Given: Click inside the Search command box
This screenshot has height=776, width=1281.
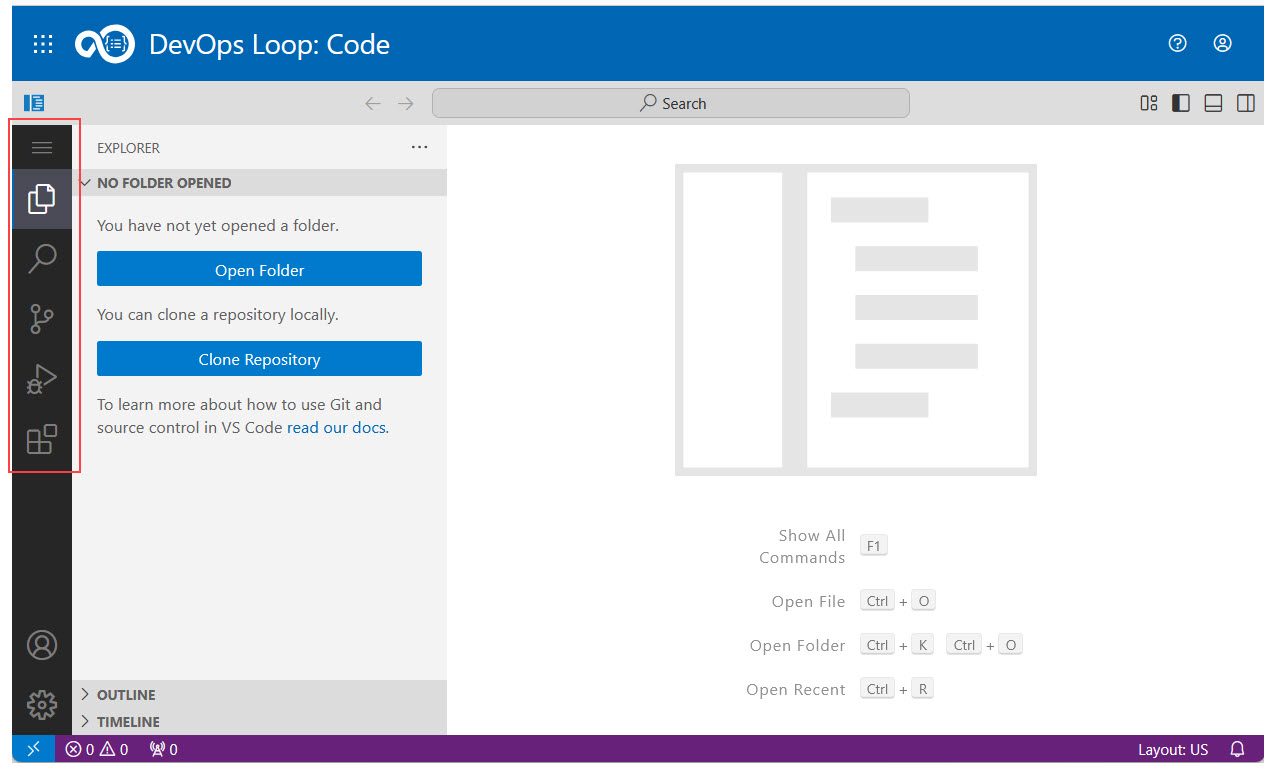Looking at the screenshot, I should coord(670,102).
